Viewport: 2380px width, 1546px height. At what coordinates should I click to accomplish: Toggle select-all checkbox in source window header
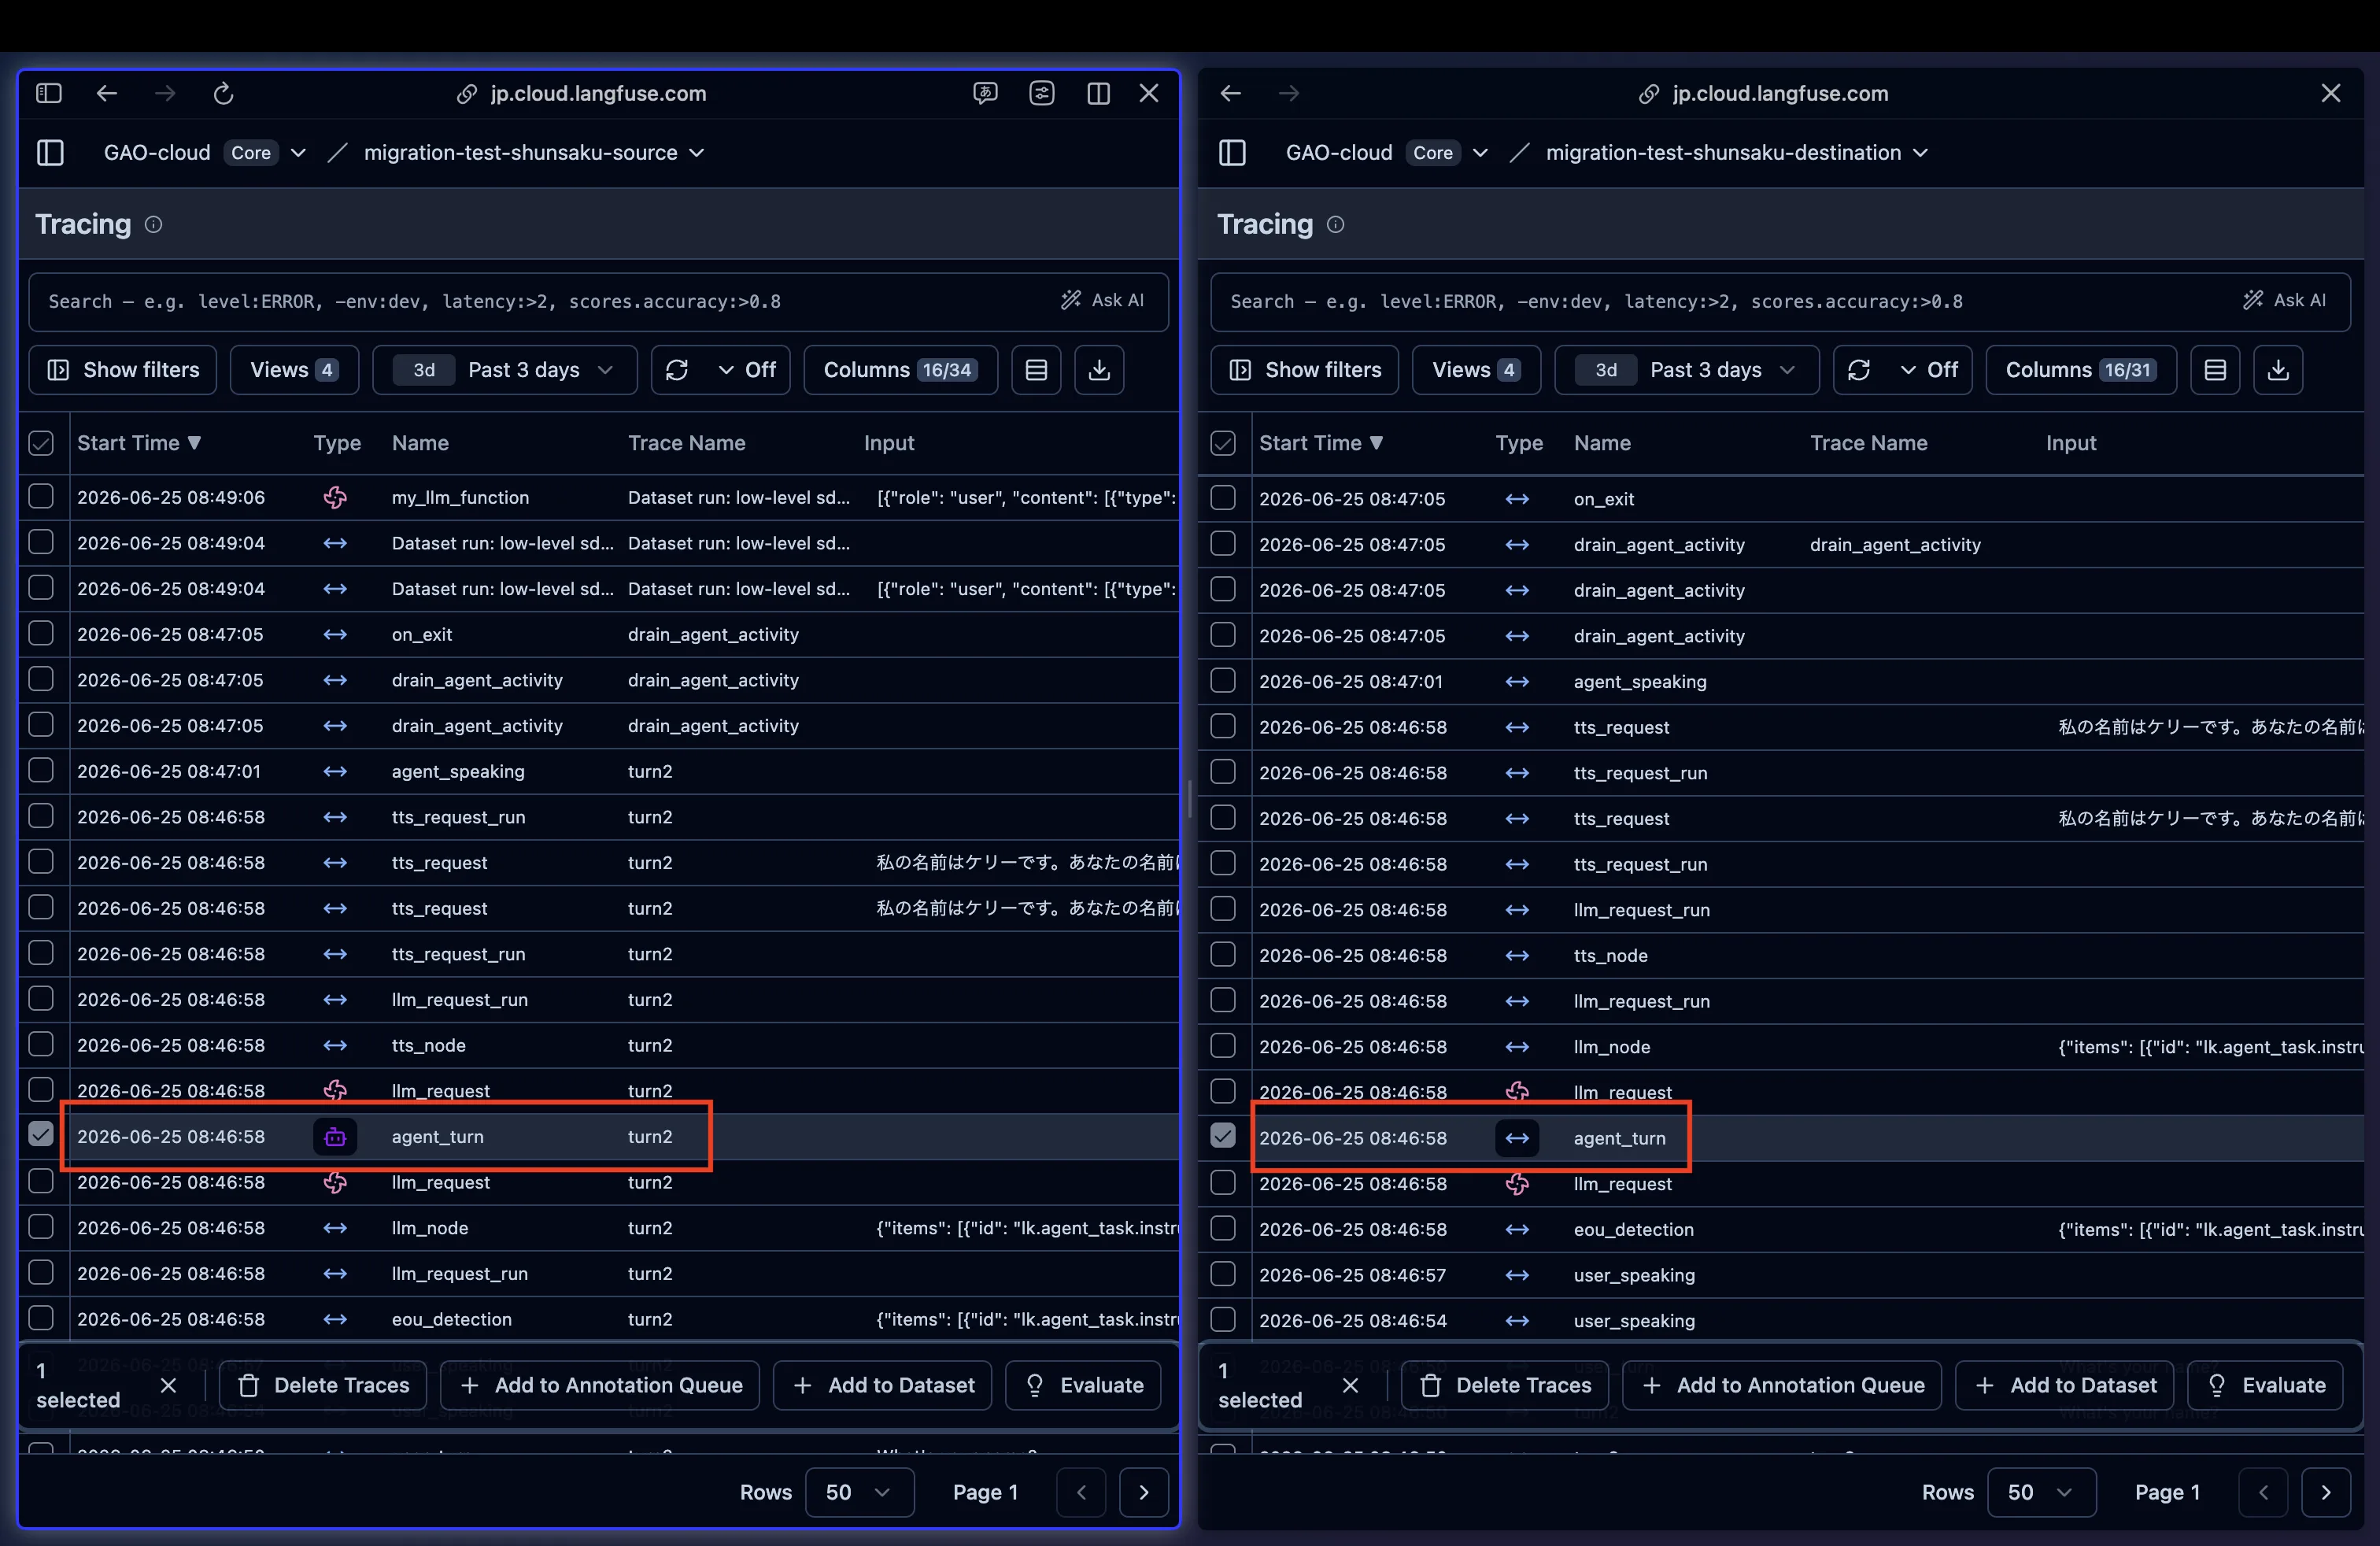coord(41,443)
